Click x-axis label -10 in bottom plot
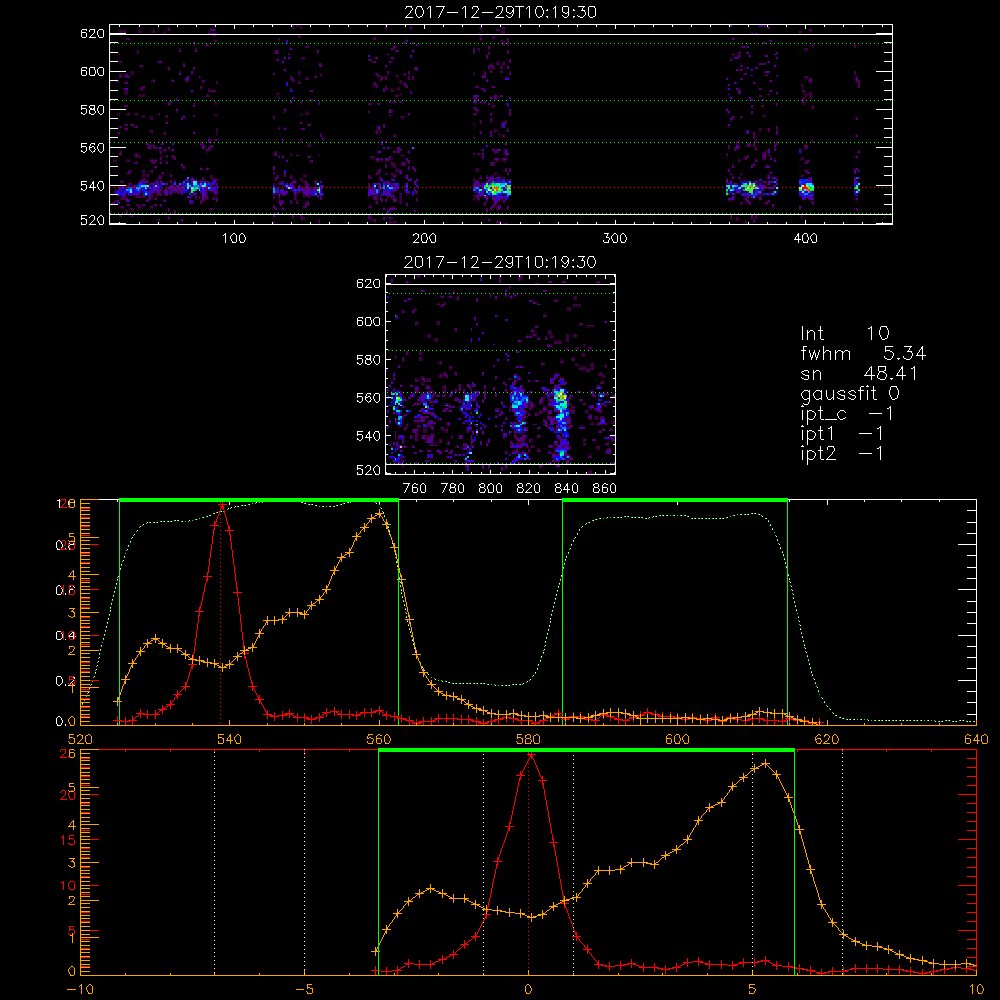 80,989
